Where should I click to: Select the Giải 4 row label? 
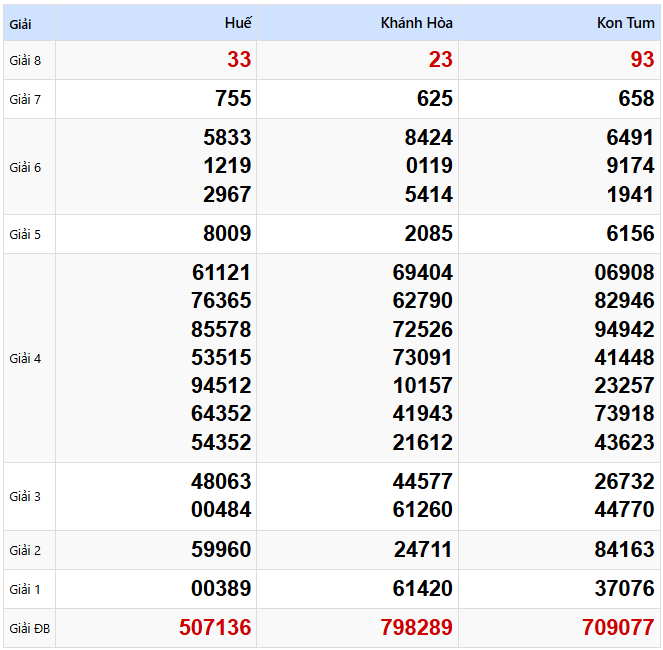25,358
